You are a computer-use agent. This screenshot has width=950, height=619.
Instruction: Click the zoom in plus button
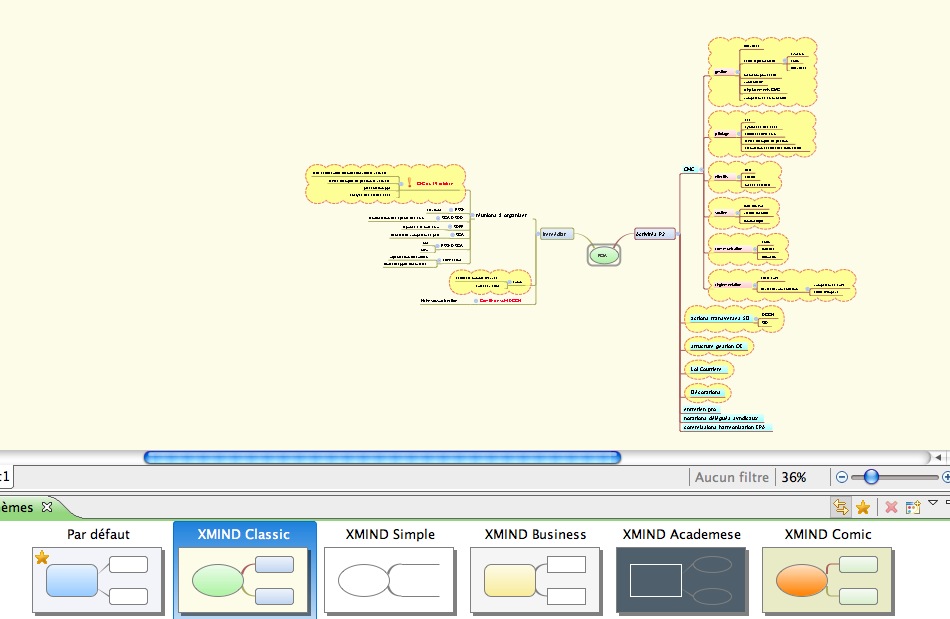pos(946,478)
